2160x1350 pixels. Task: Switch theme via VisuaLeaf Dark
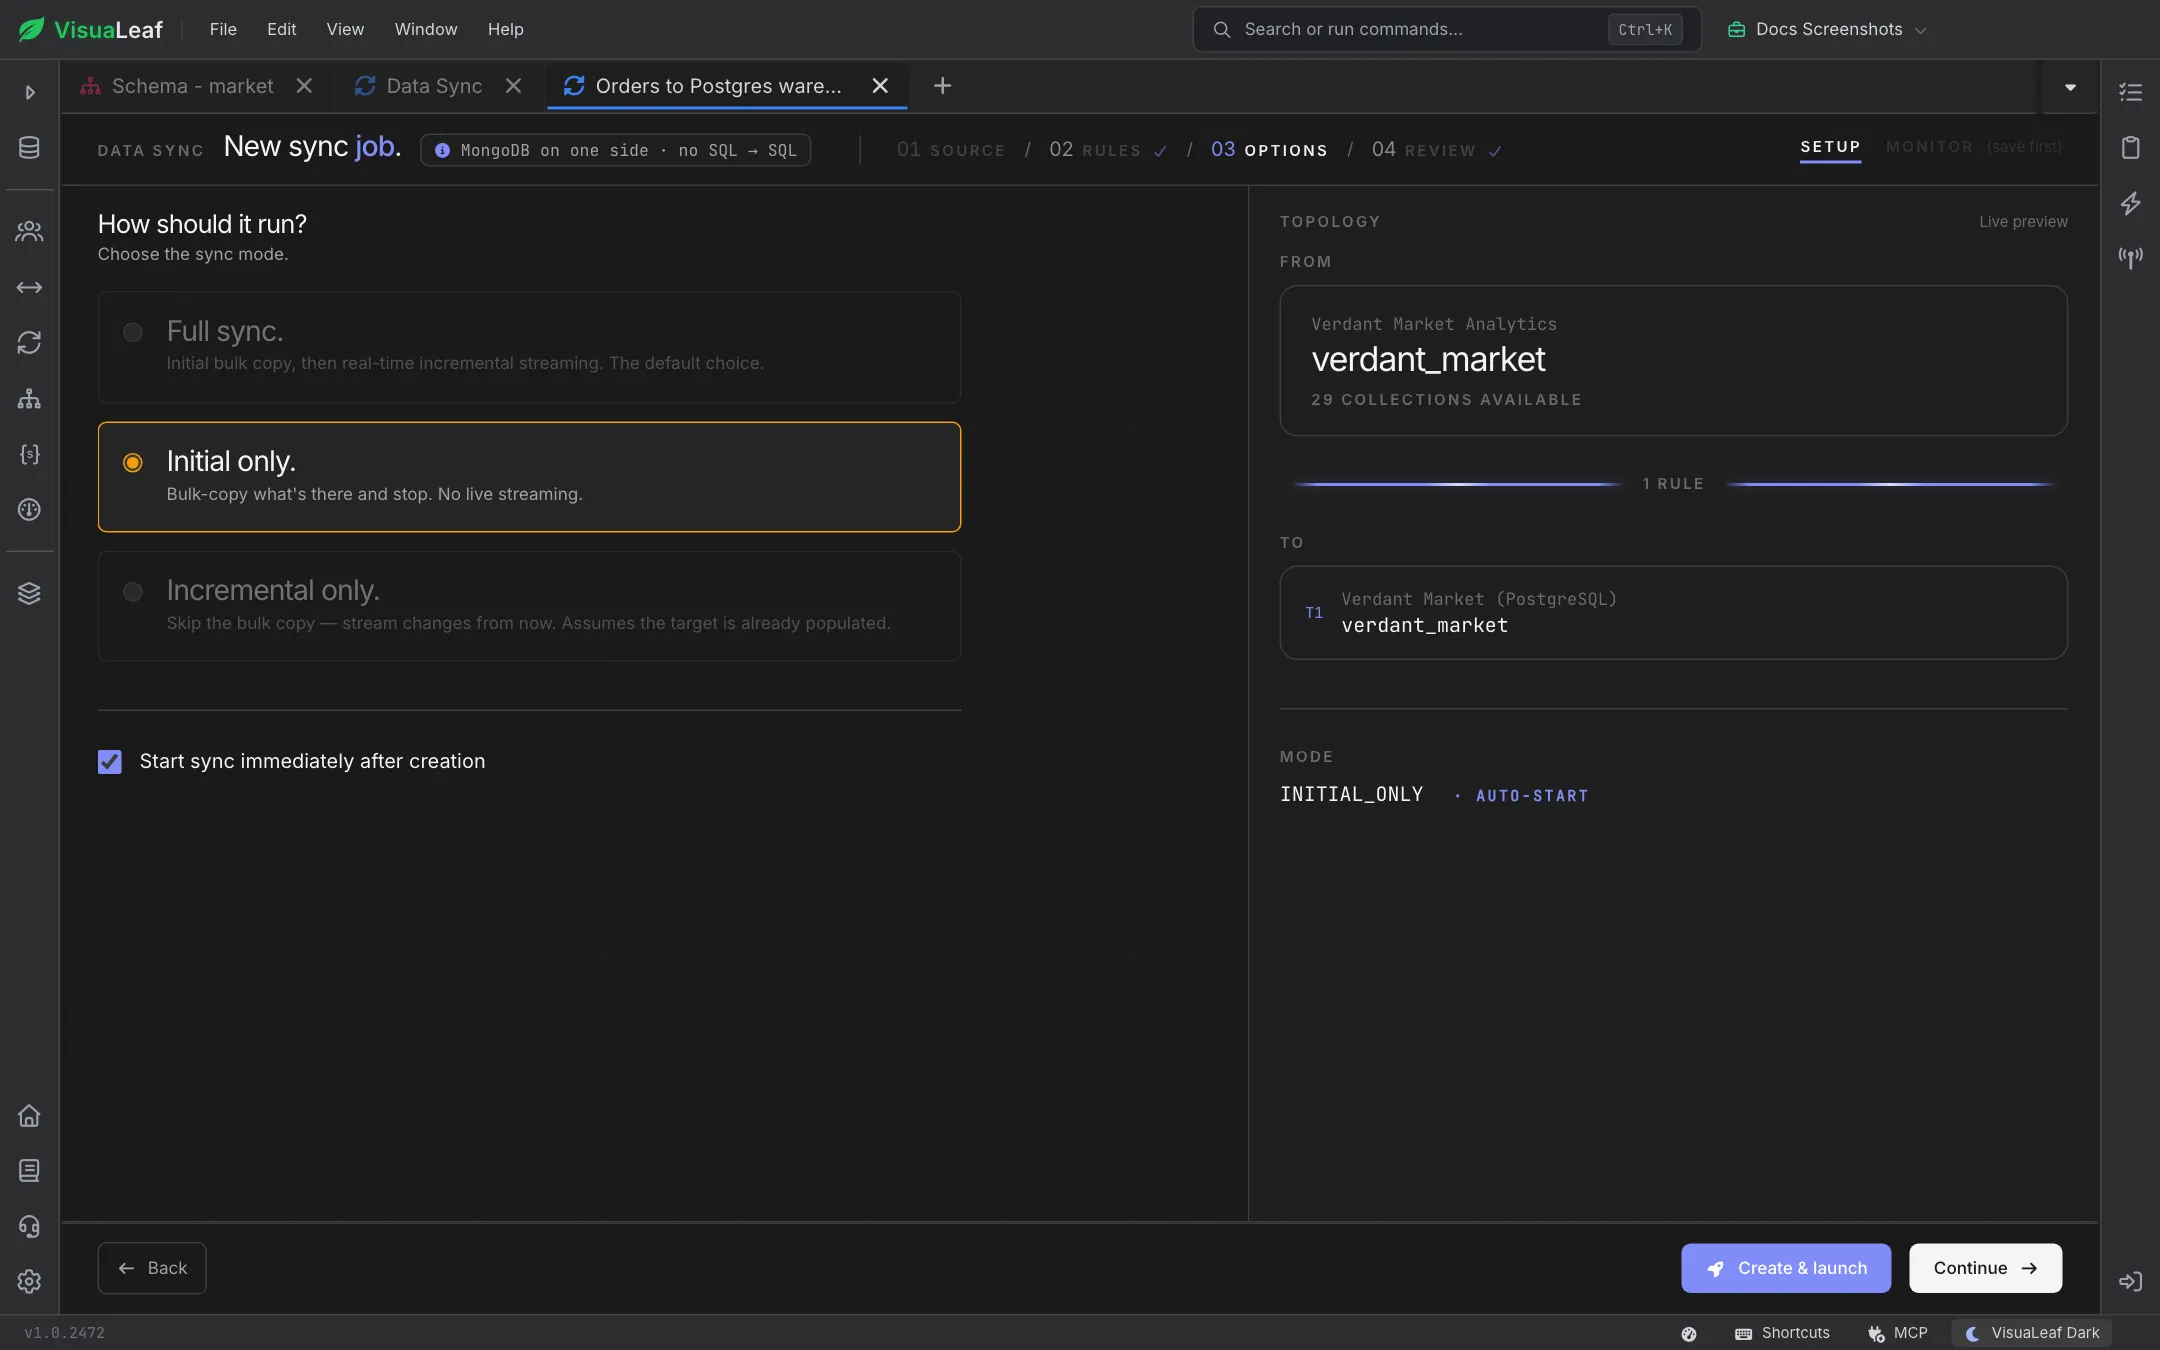click(x=2032, y=1333)
